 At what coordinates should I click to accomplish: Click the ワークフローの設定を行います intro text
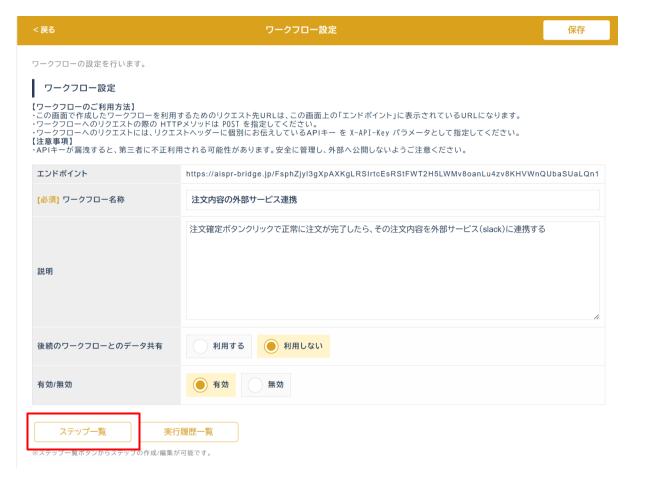89,64
